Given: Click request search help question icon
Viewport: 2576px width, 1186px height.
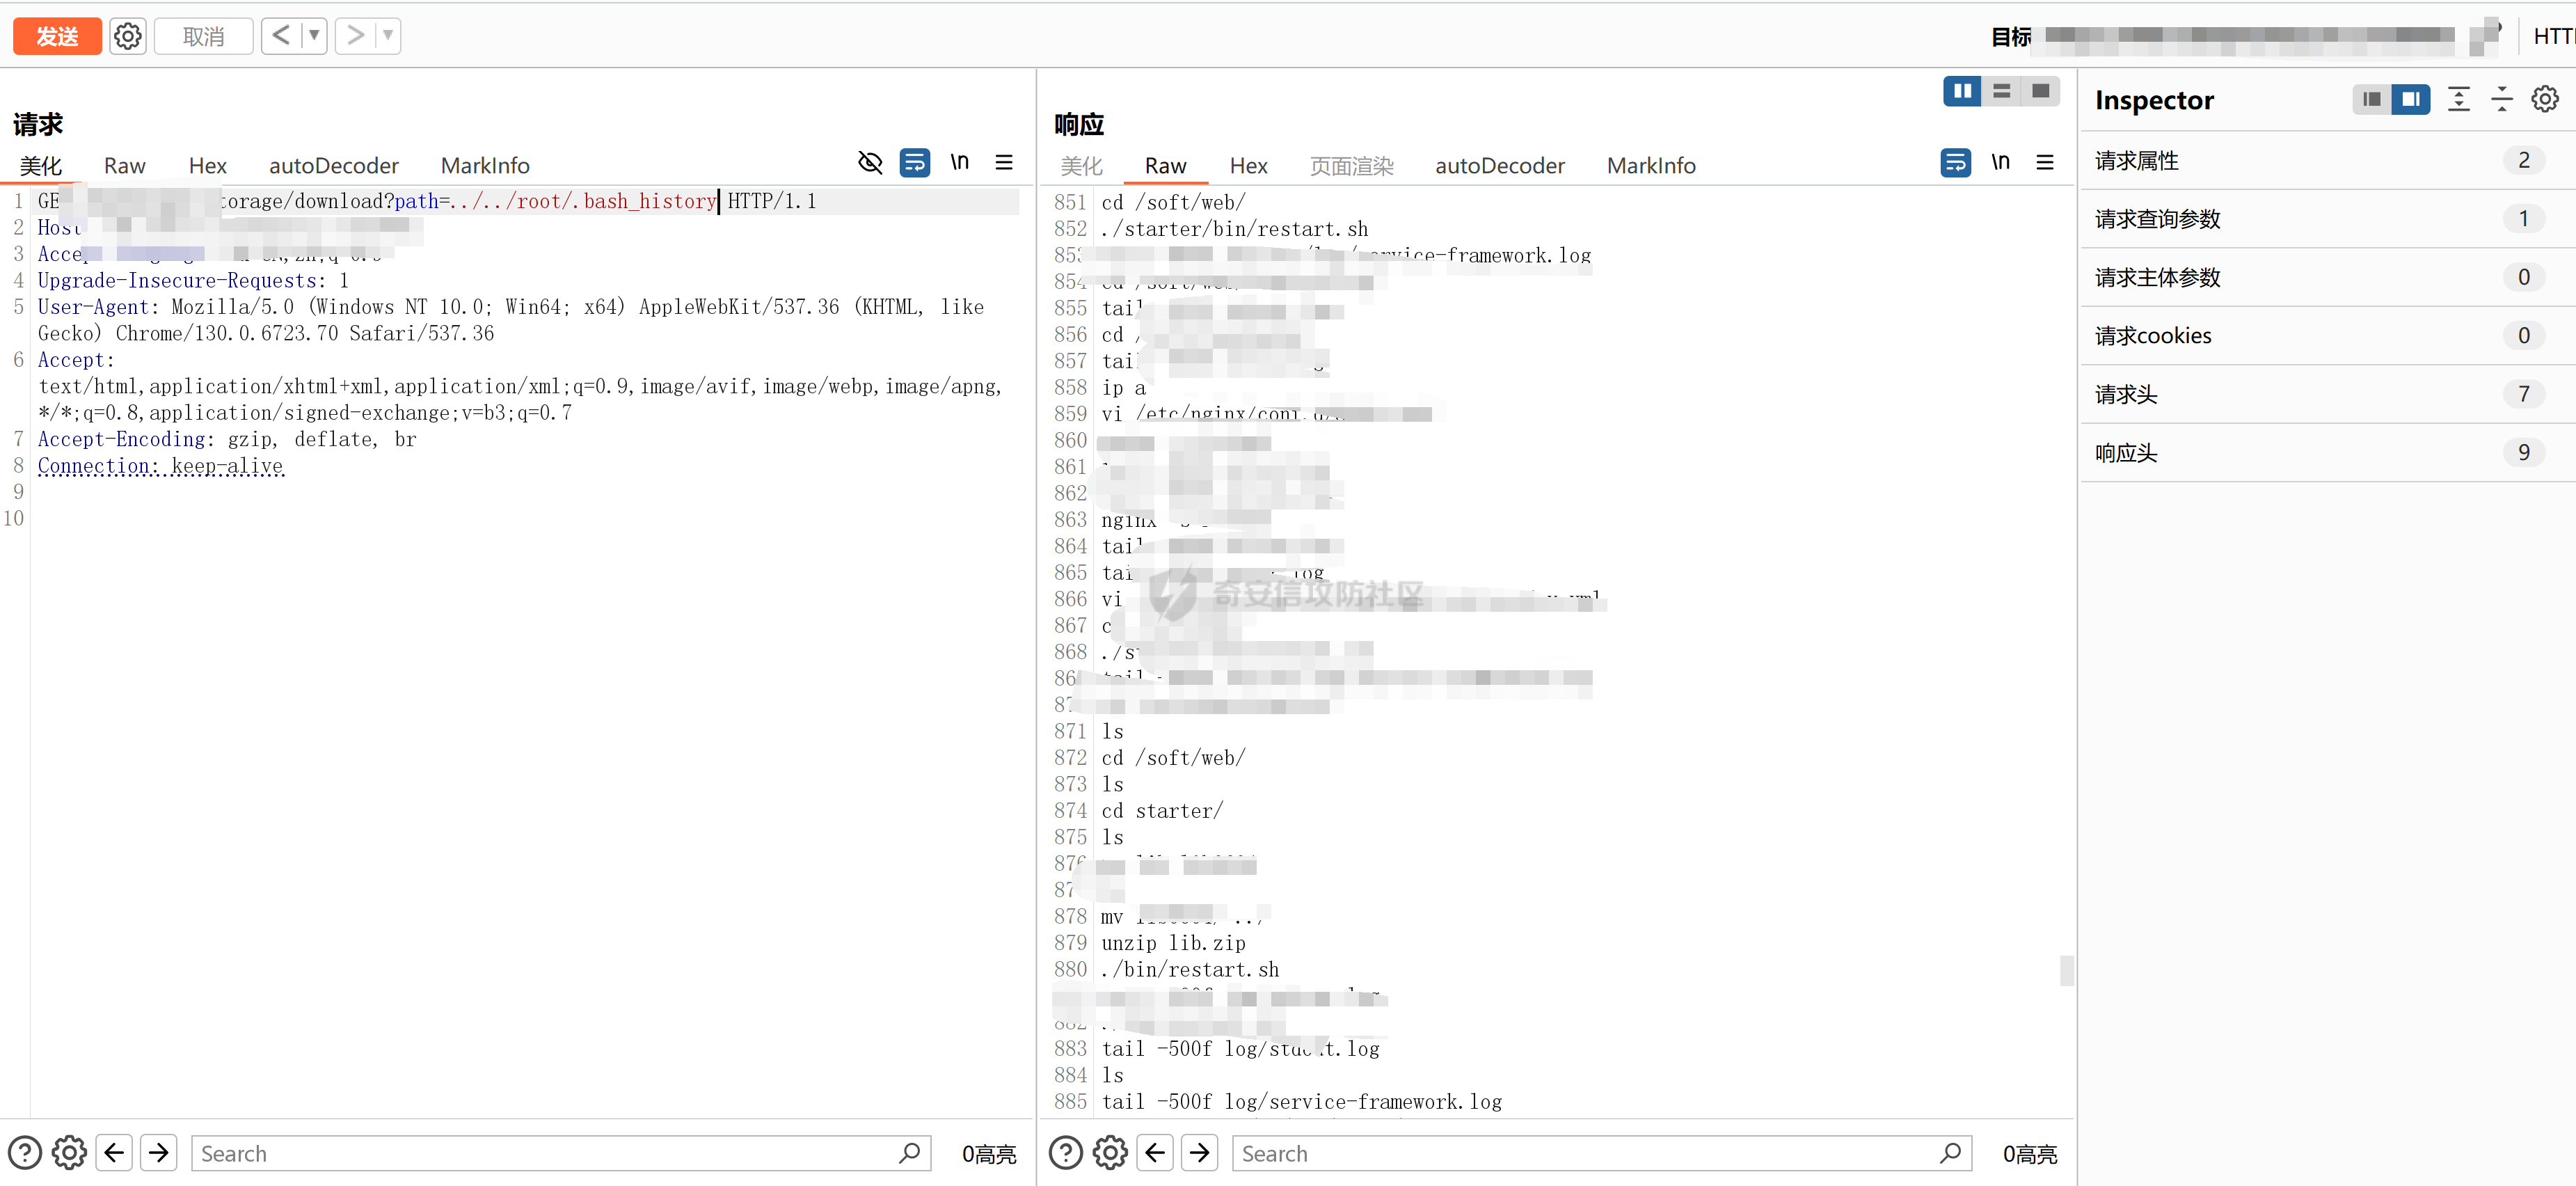Looking at the screenshot, I should click(x=25, y=1153).
